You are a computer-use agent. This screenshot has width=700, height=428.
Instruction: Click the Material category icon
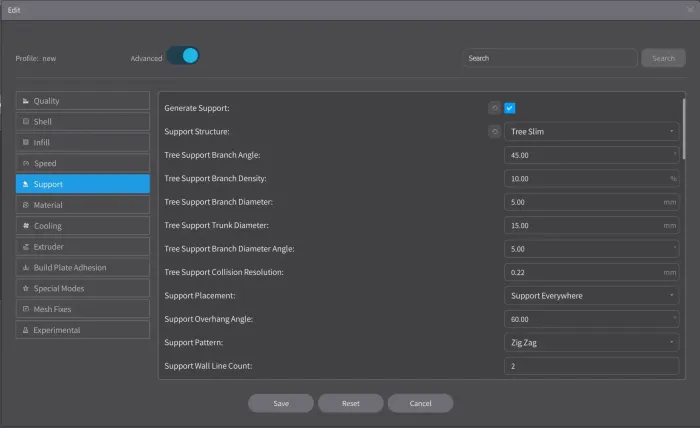(x=26, y=205)
